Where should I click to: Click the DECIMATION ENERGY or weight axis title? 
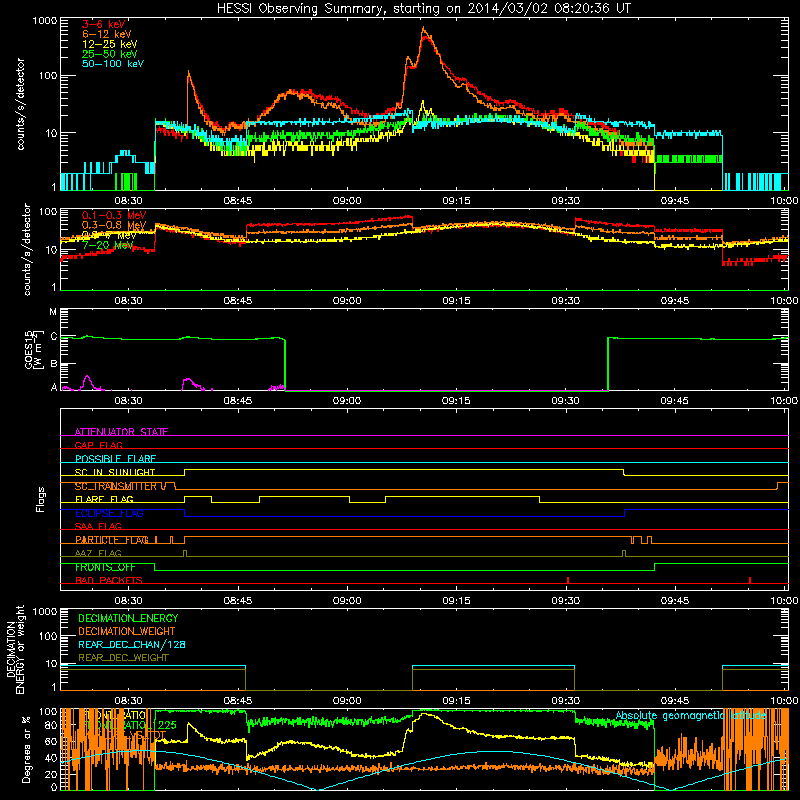point(15,649)
